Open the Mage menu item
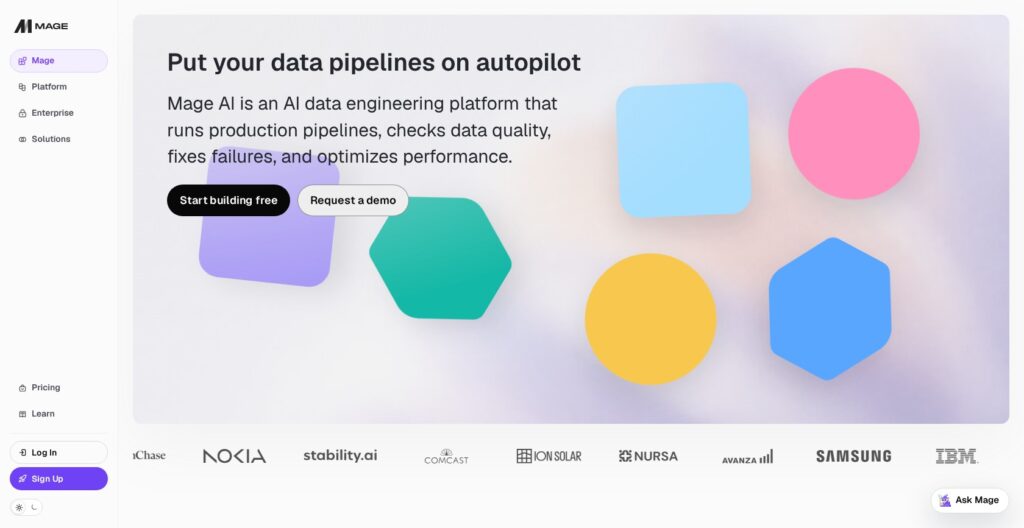The height and width of the screenshot is (528, 1024). [59, 61]
